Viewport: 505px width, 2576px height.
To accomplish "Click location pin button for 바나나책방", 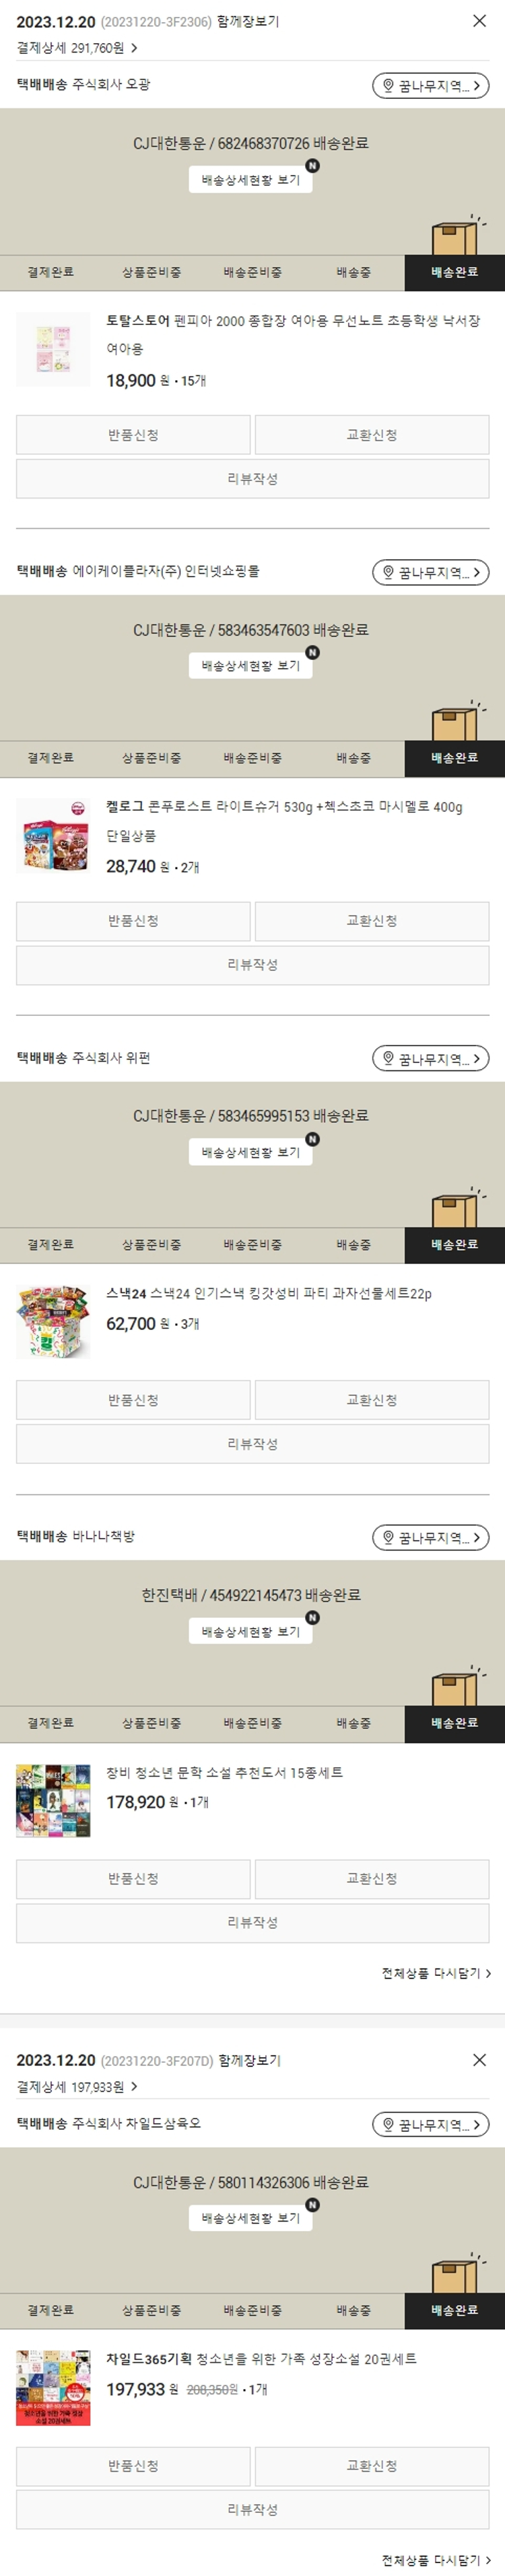I will pos(430,1537).
